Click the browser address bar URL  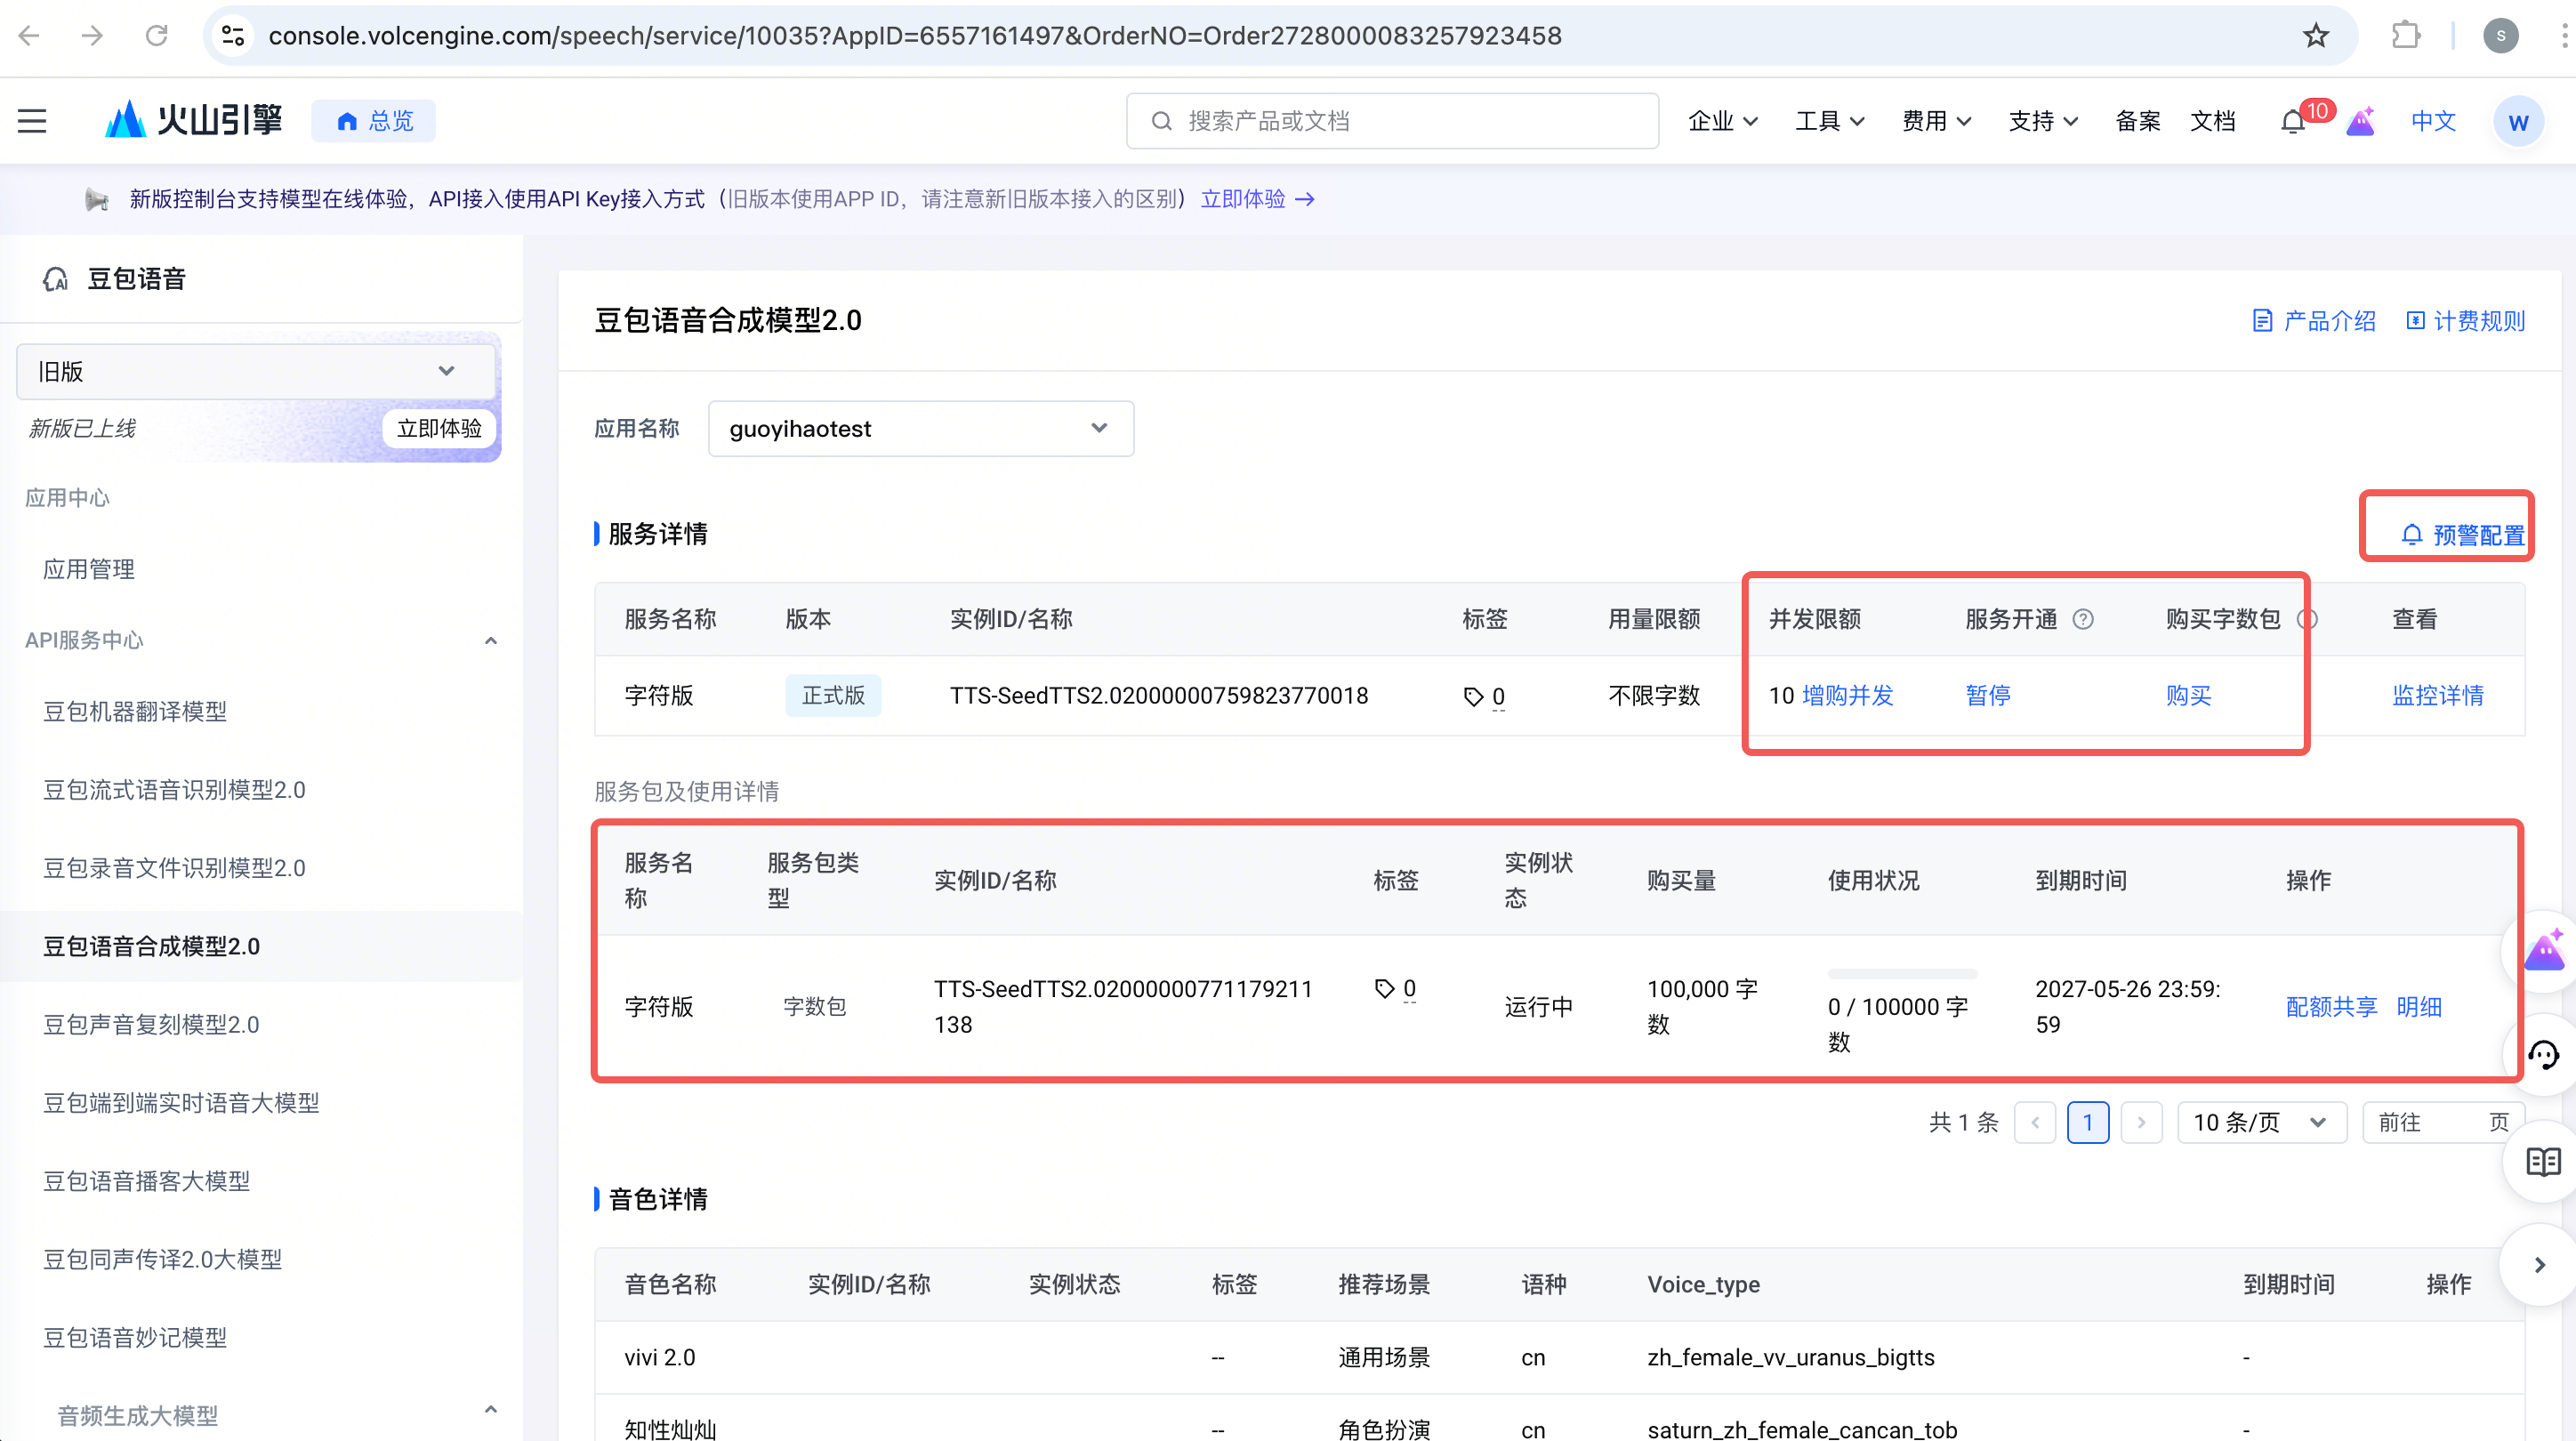[915, 36]
